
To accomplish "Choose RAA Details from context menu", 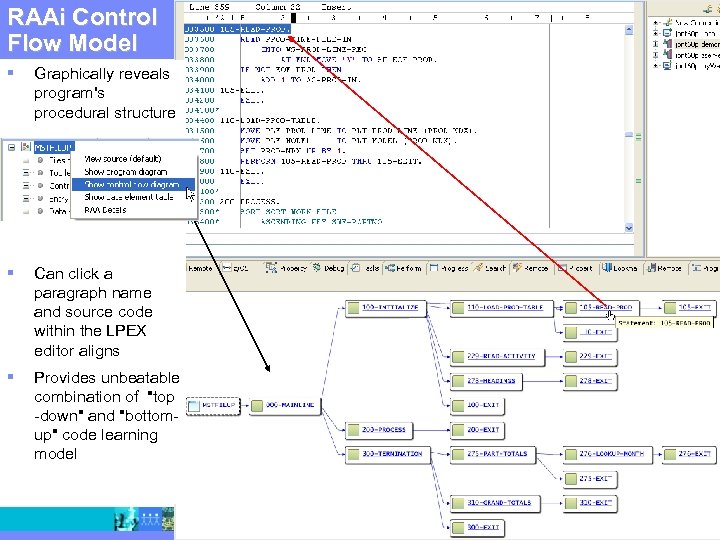I will pyautogui.click(x=105, y=210).
